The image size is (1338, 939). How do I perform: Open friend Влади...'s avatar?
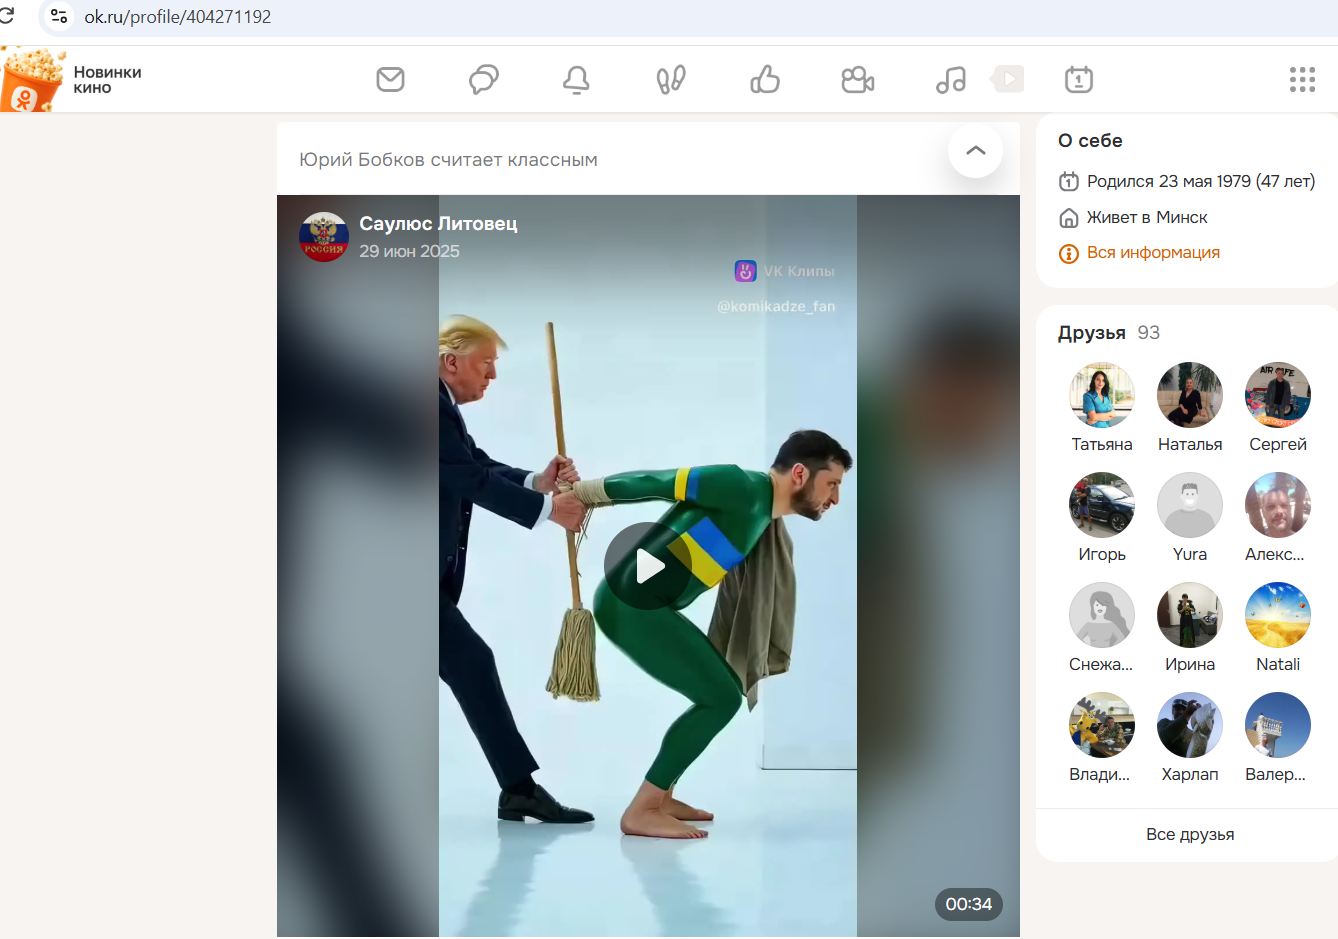(x=1102, y=725)
